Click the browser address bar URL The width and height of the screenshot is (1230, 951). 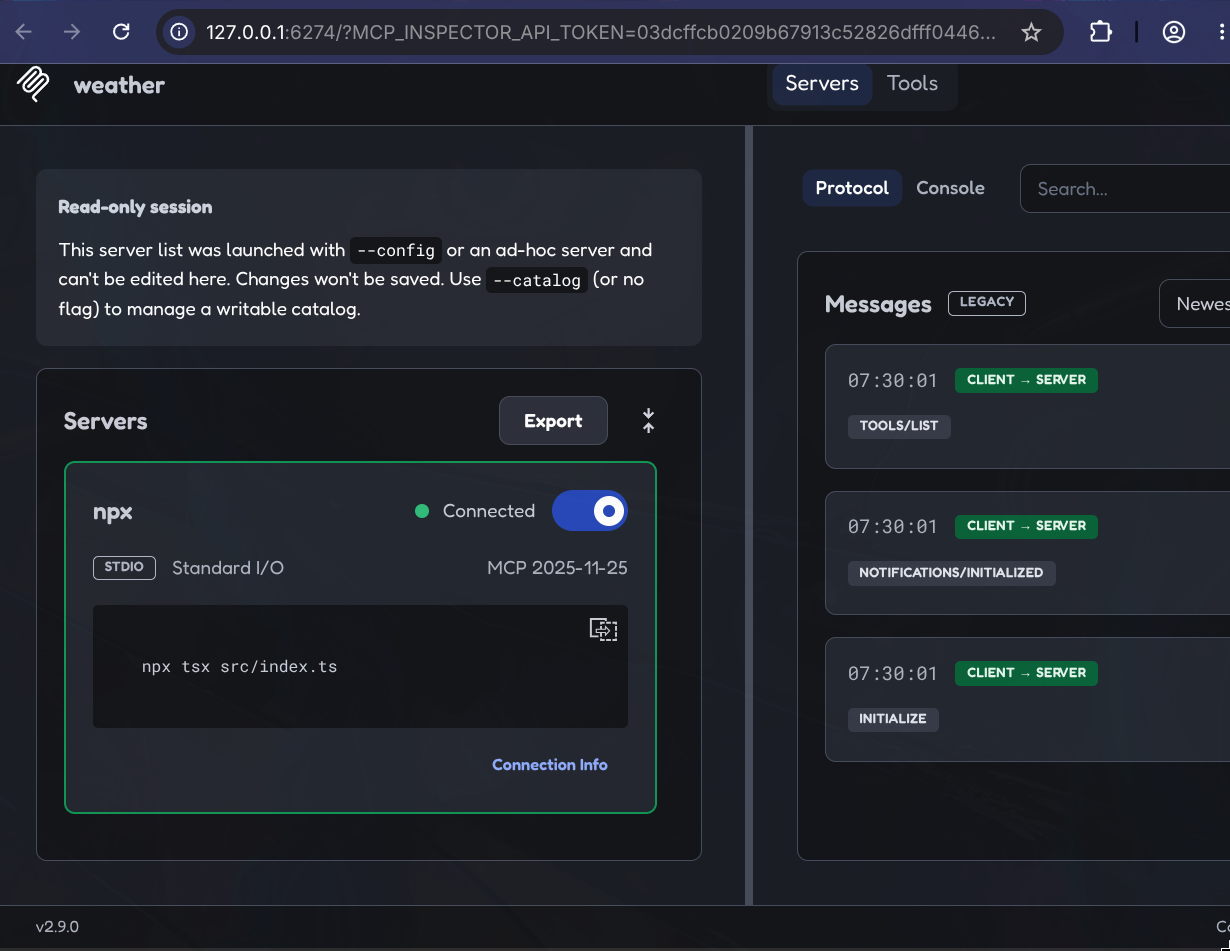(x=600, y=32)
